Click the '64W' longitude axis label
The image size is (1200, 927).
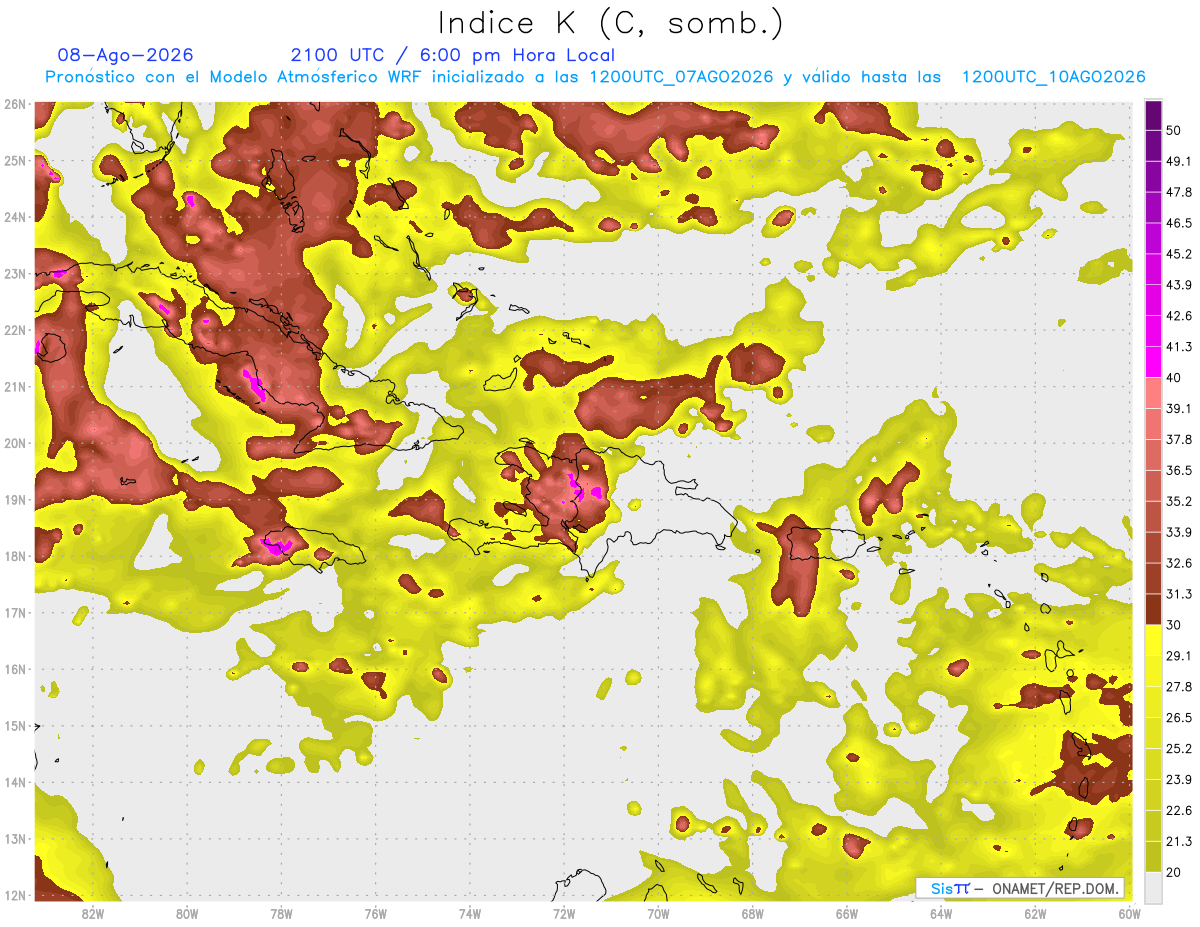point(941,913)
